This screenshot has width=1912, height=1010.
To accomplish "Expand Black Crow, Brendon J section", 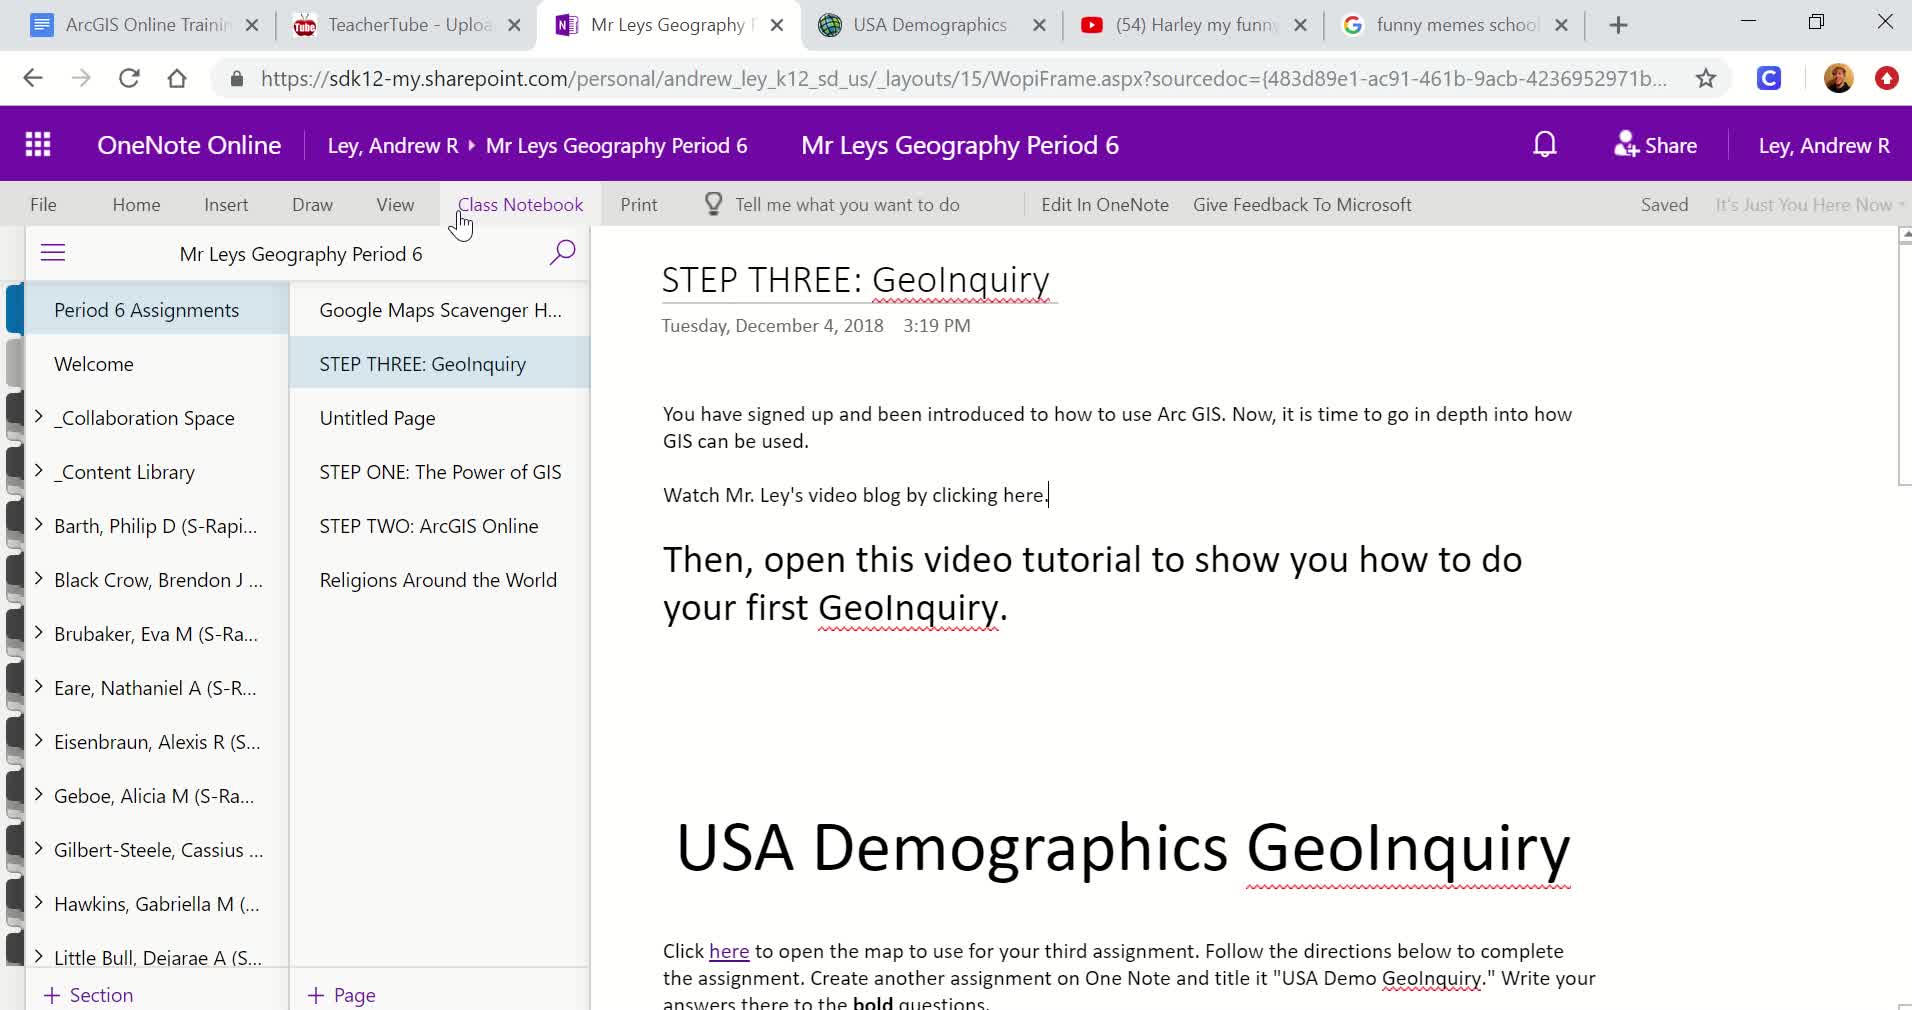I will coord(38,579).
